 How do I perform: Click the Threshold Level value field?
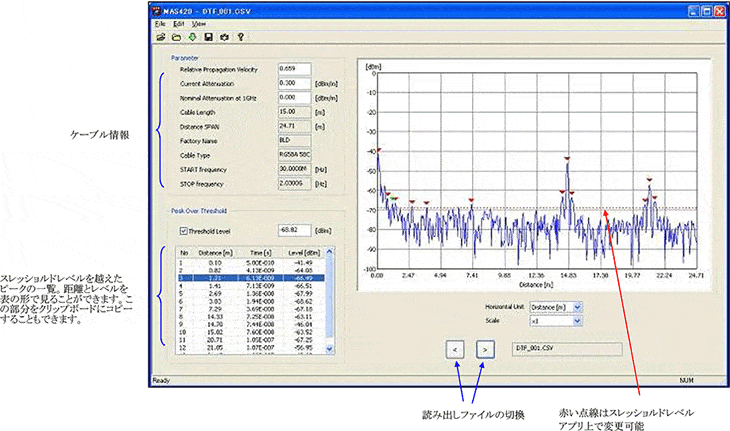[294, 230]
